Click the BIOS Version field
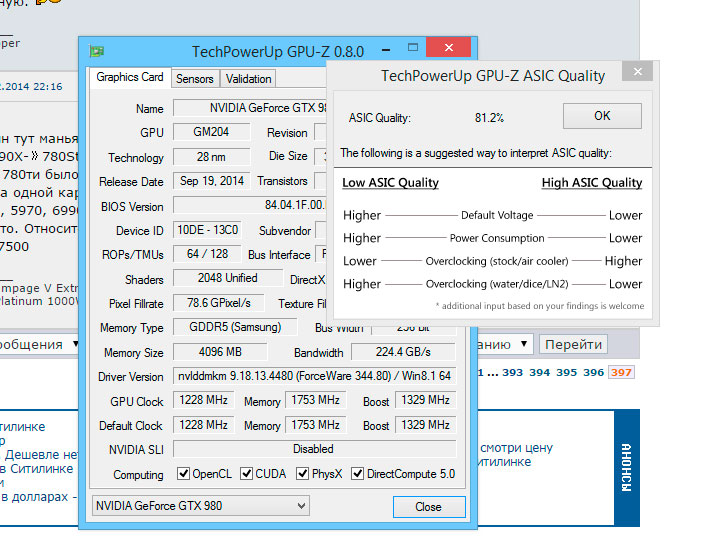717x547 pixels. (250, 205)
